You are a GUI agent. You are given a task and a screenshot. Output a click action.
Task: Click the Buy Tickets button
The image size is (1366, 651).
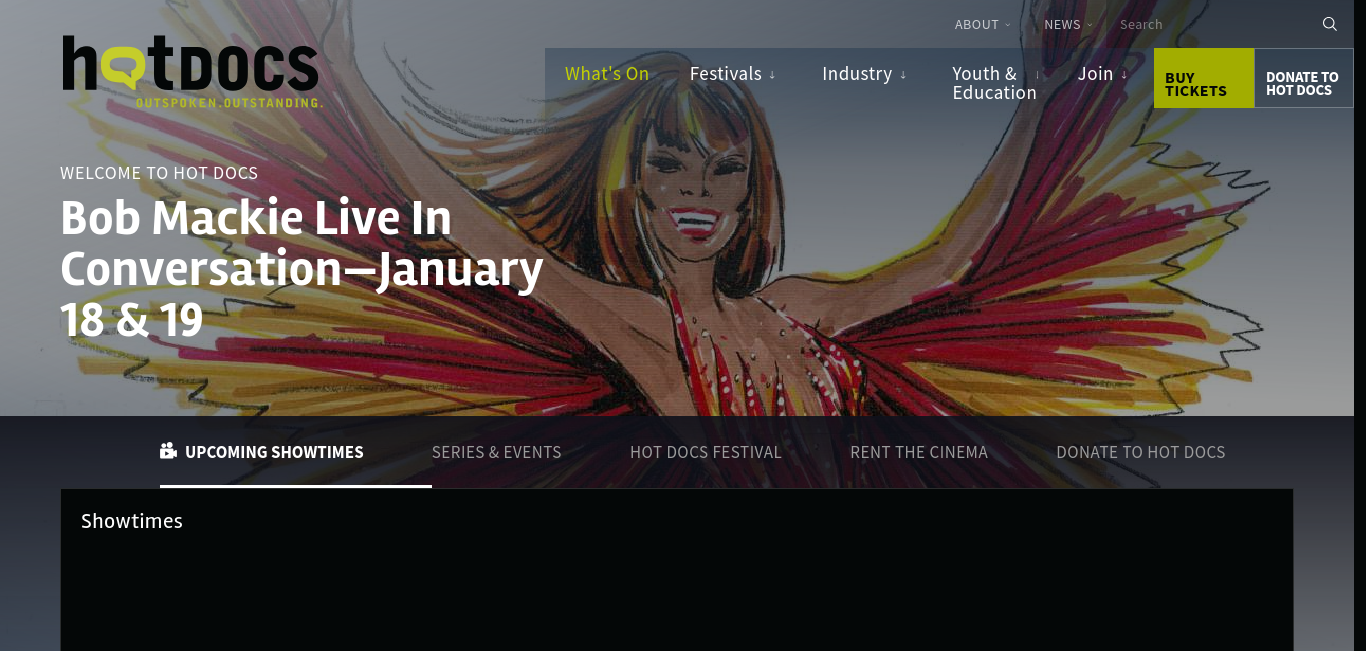coord(1204,78)
